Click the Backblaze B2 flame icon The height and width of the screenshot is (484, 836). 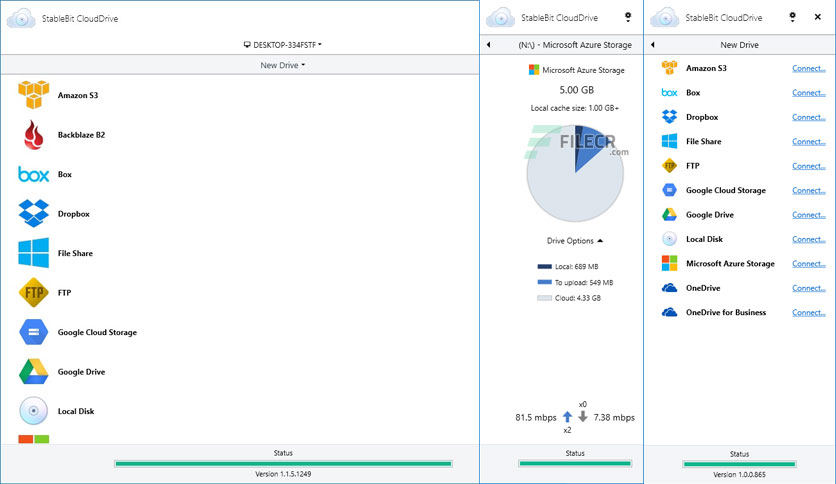click(x=34, y=135)
